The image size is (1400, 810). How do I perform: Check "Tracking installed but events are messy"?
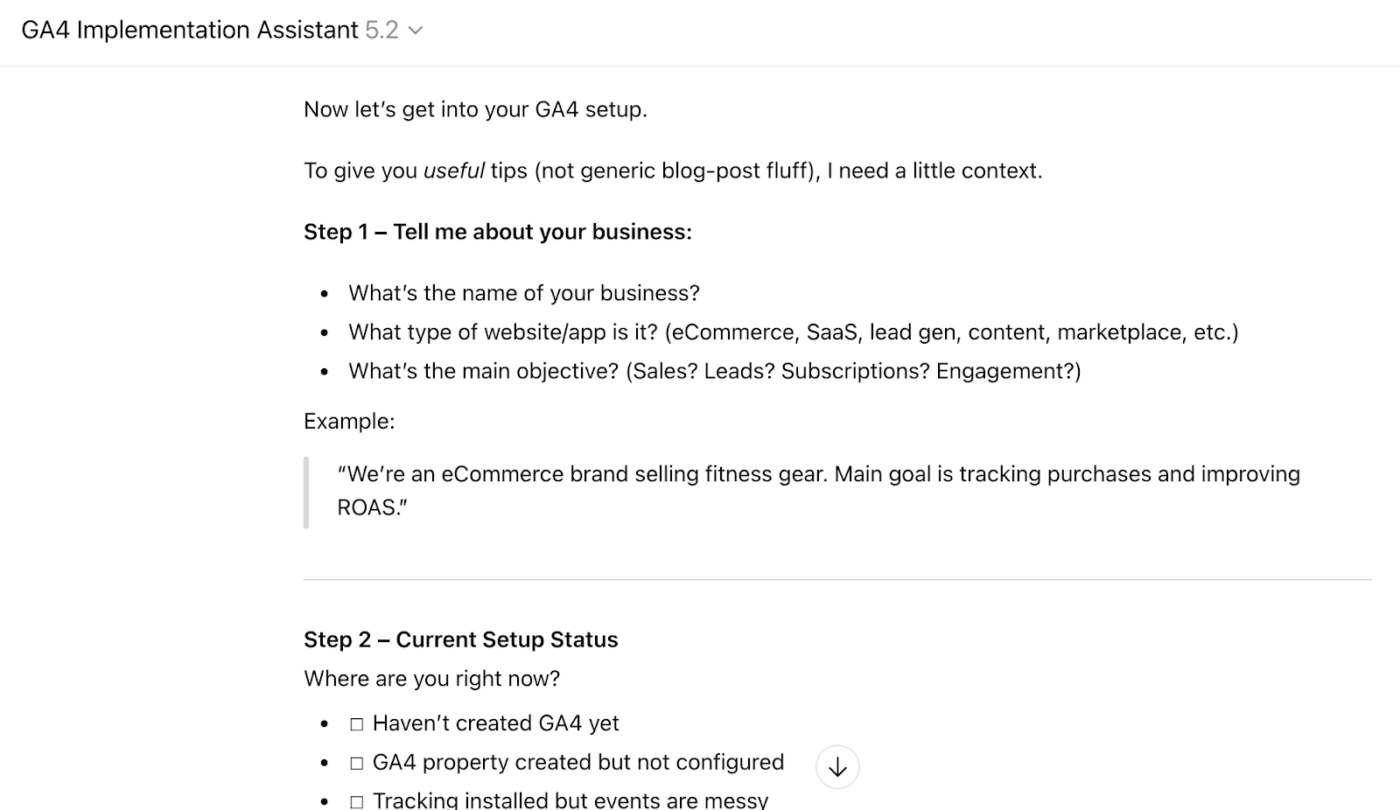[x=357, y=799]
